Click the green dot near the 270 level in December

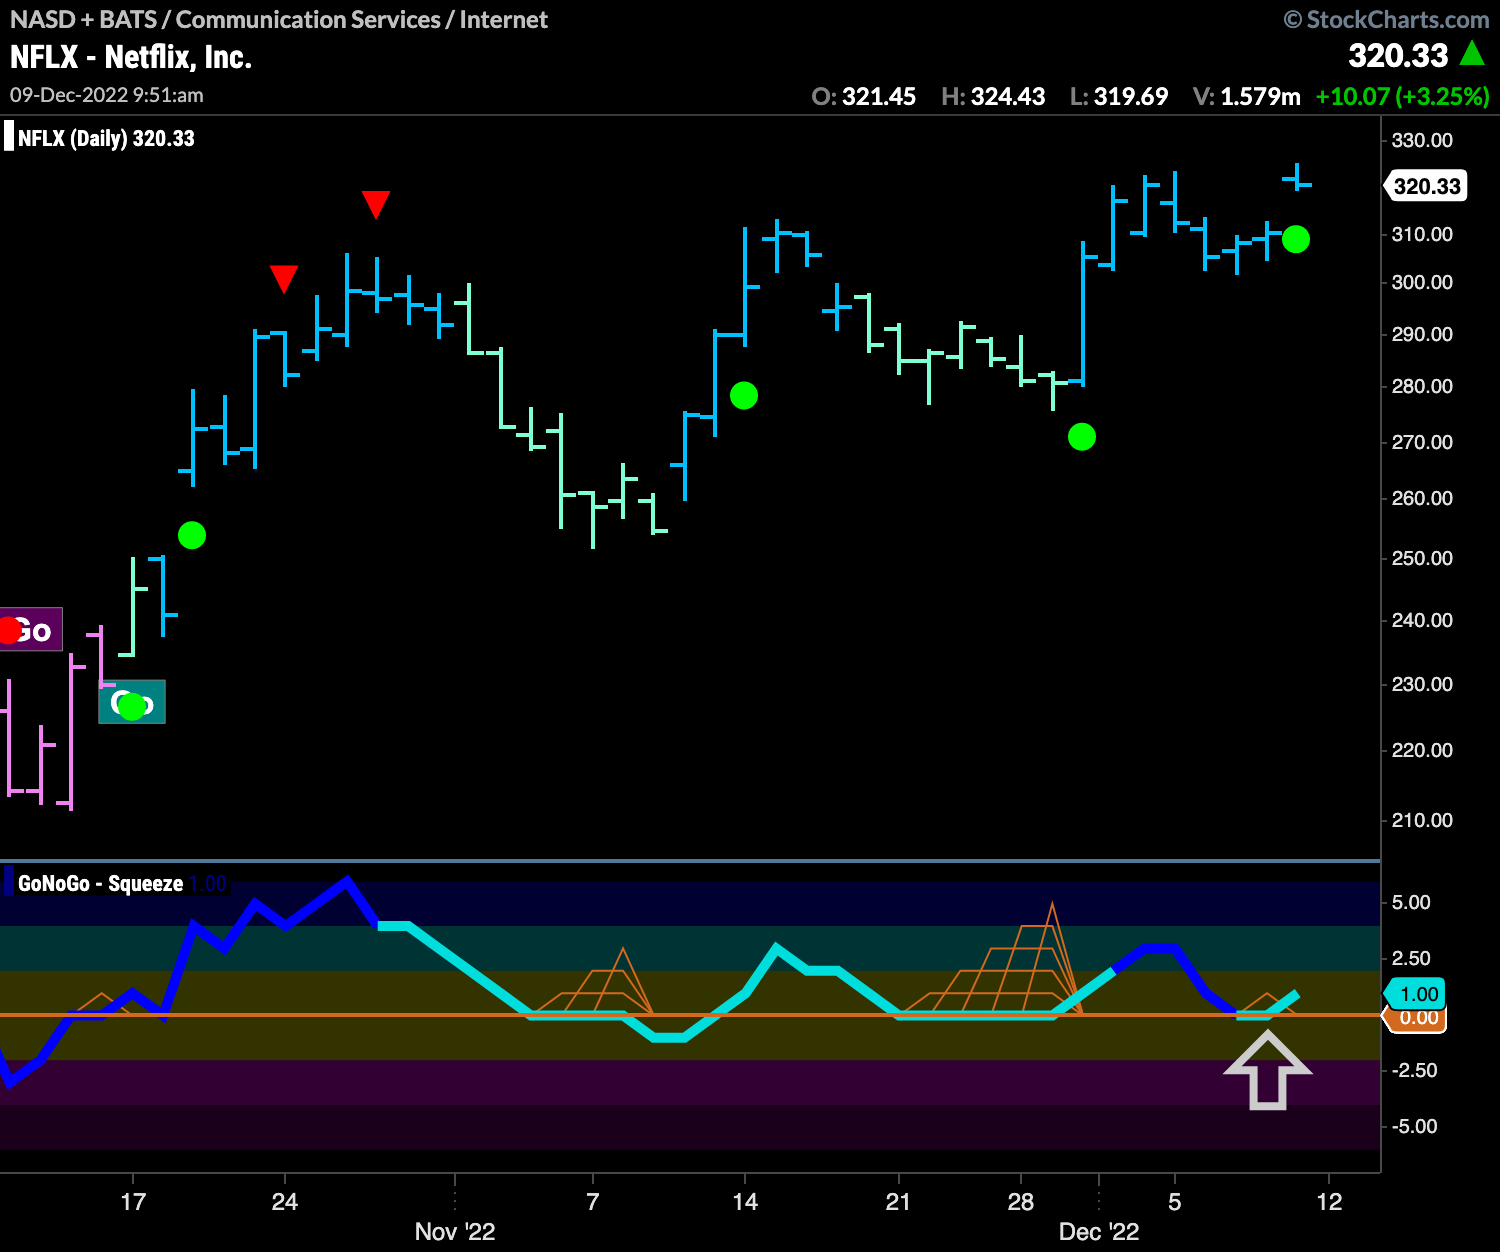(1082, 437)
